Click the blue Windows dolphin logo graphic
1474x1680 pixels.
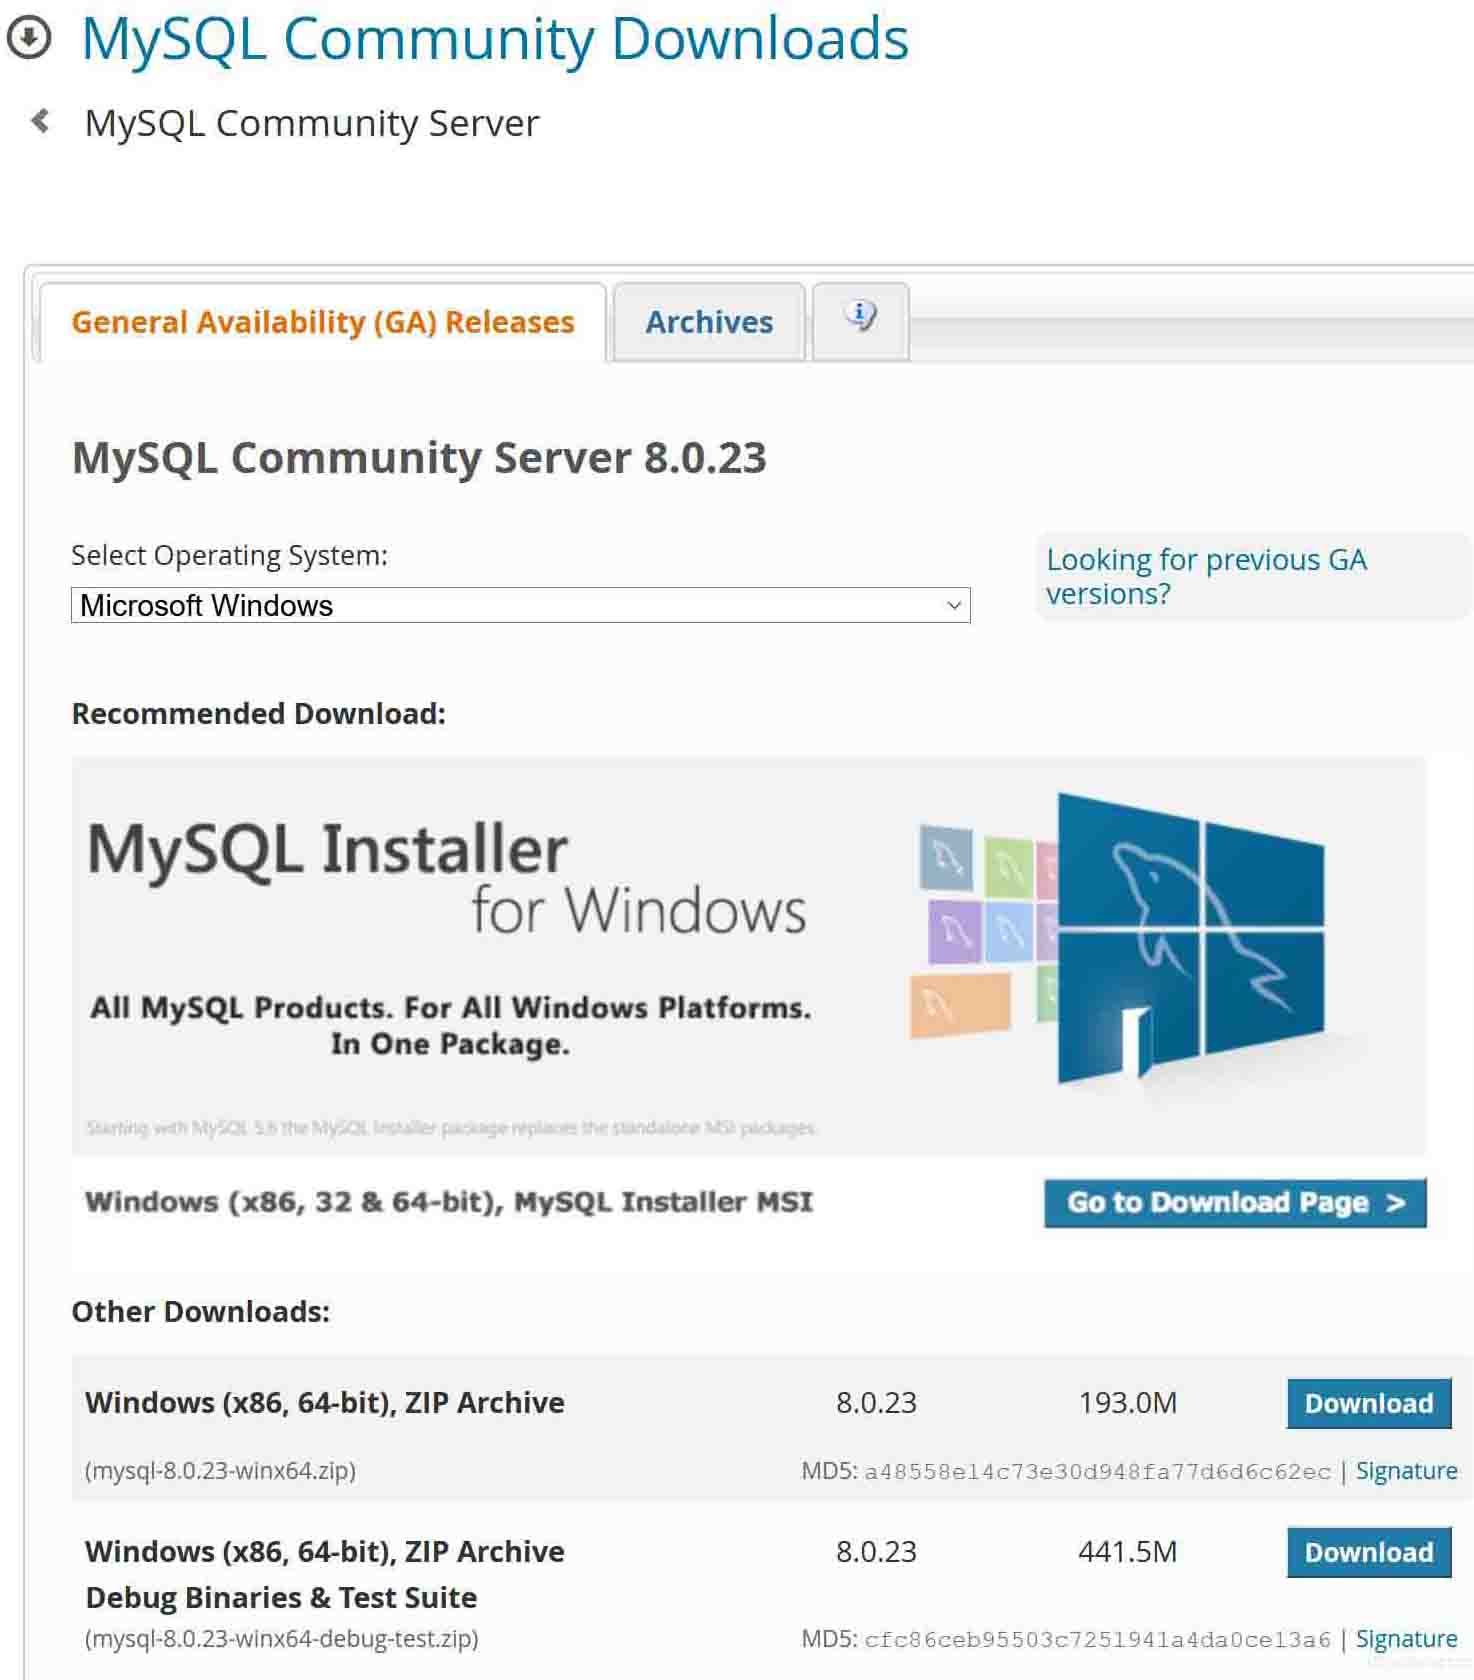coord(1190,937)
